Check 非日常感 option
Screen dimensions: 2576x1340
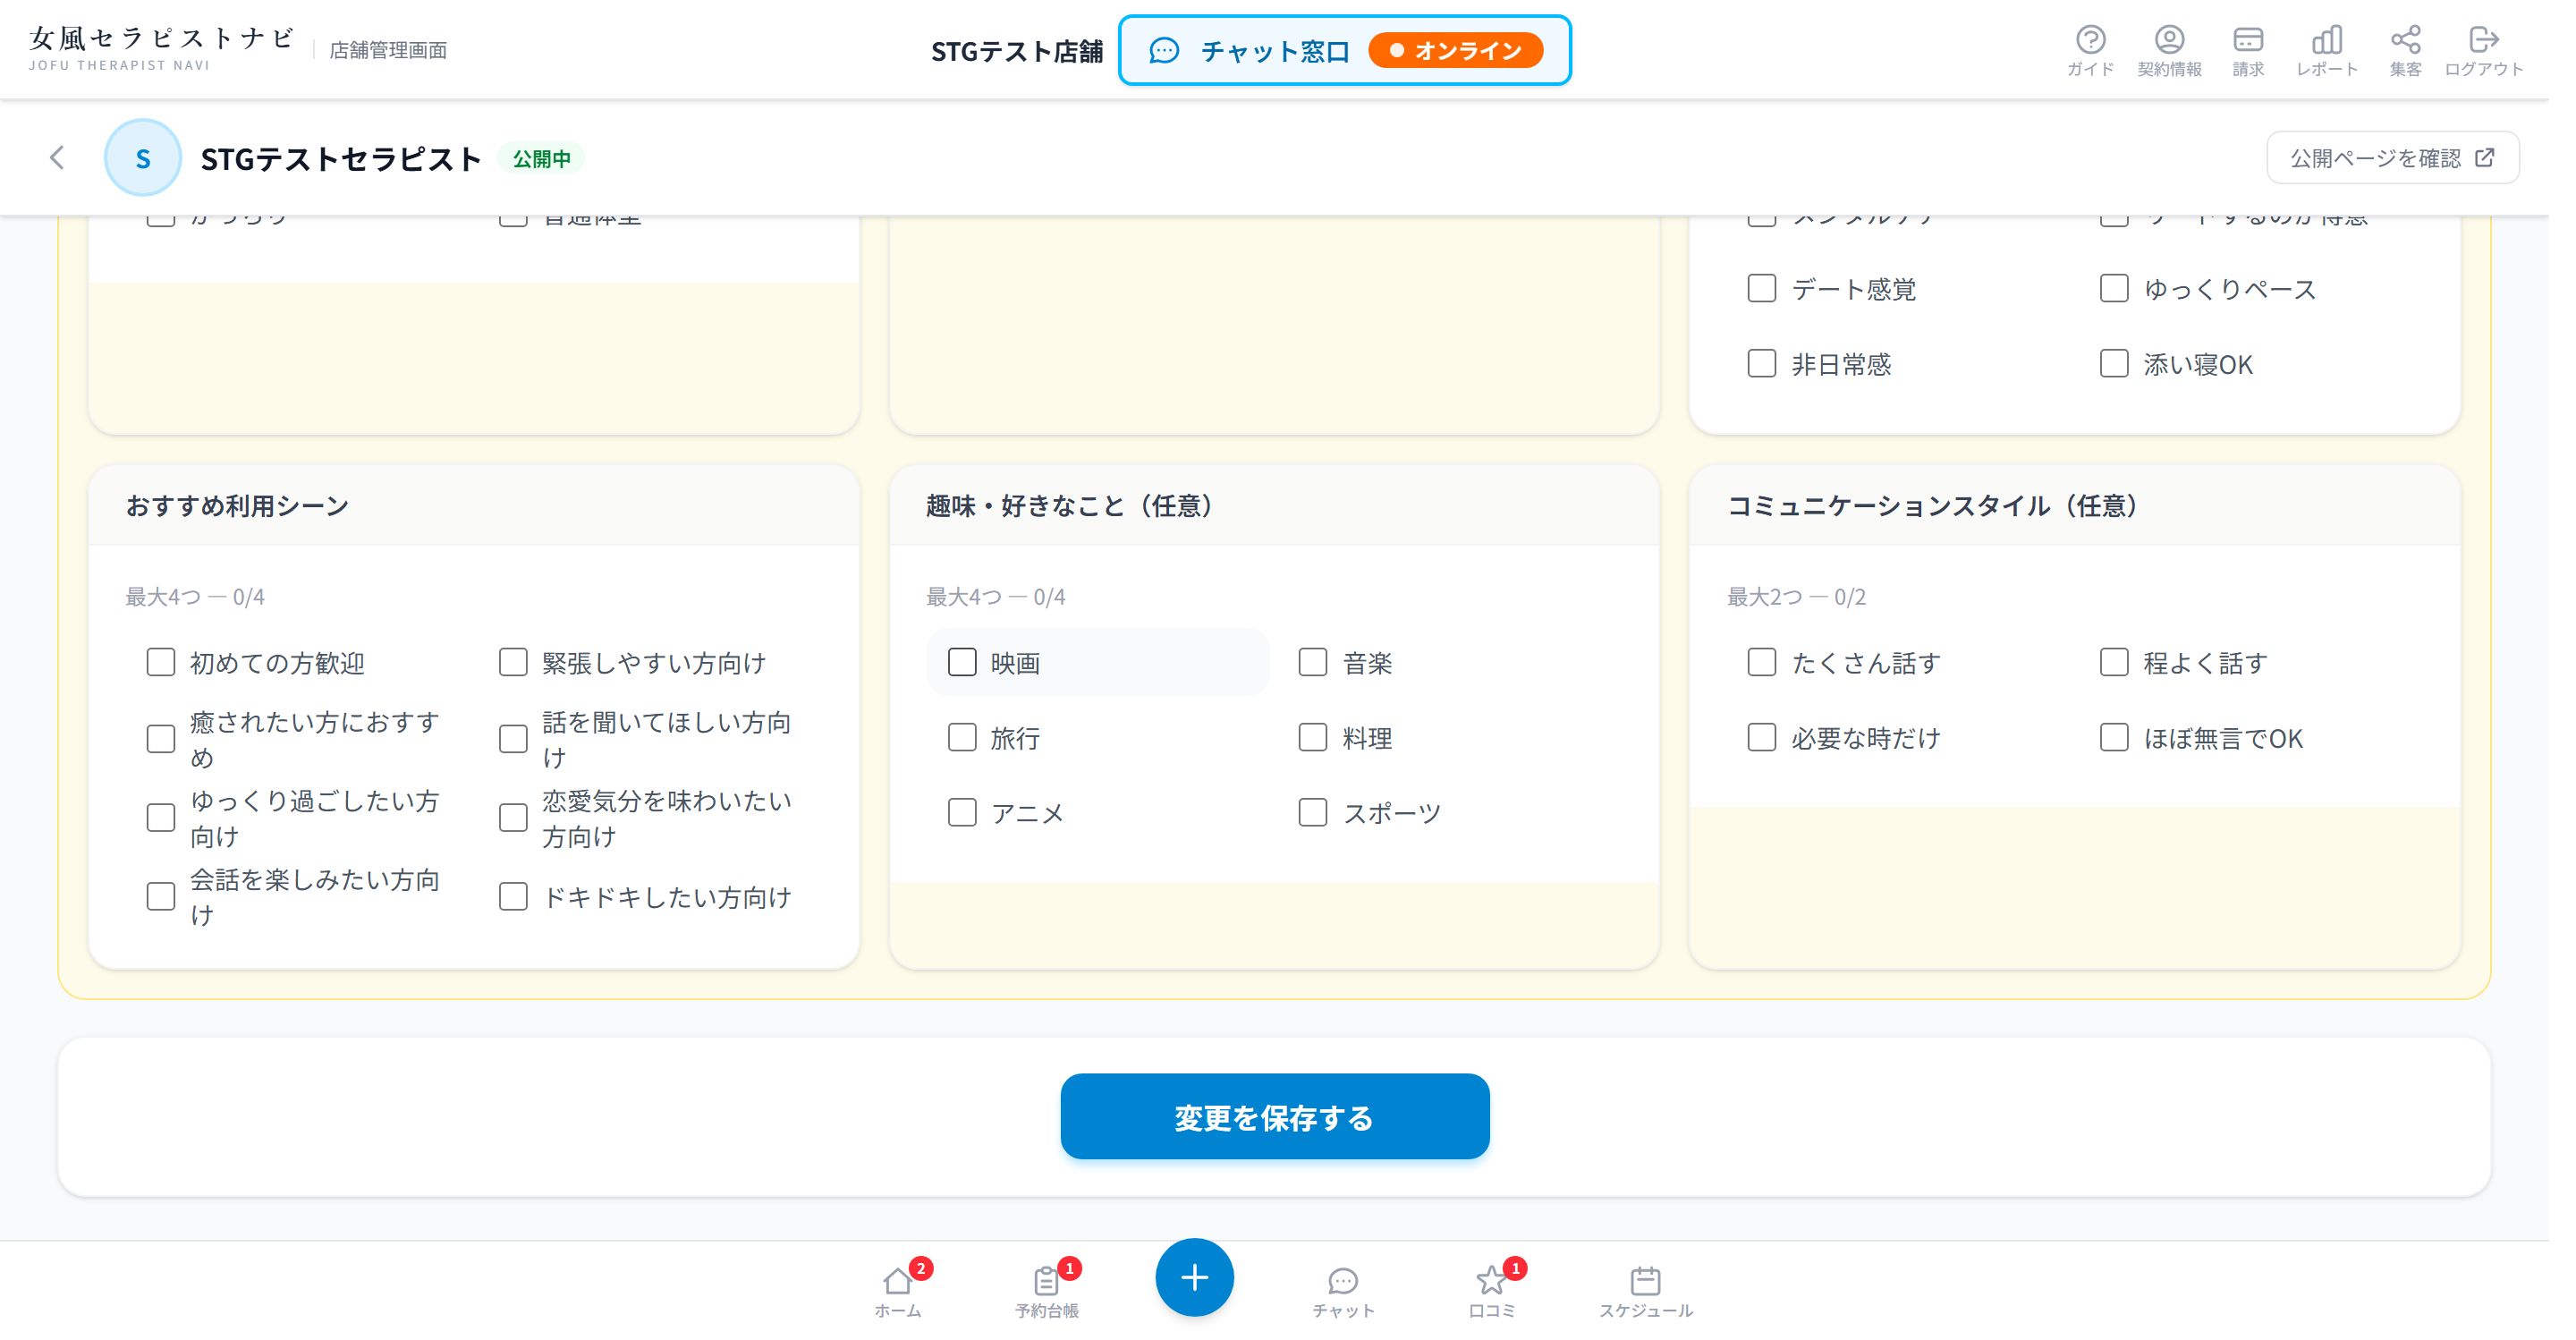(1780, 367)
